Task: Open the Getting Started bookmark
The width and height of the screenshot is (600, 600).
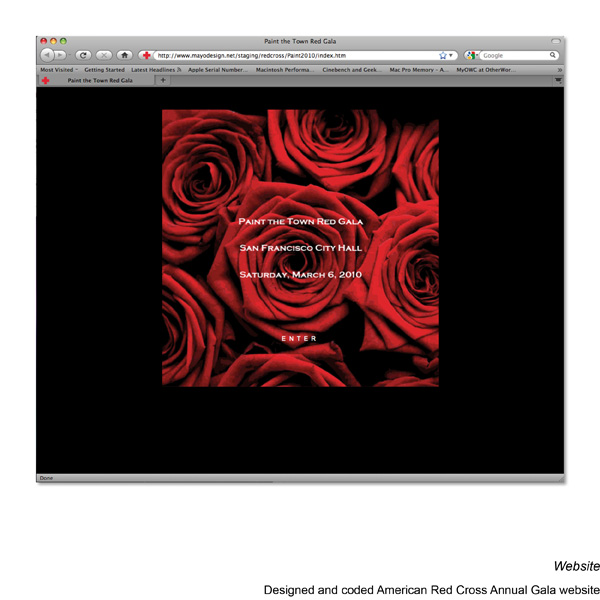Action: pos(104,70)
